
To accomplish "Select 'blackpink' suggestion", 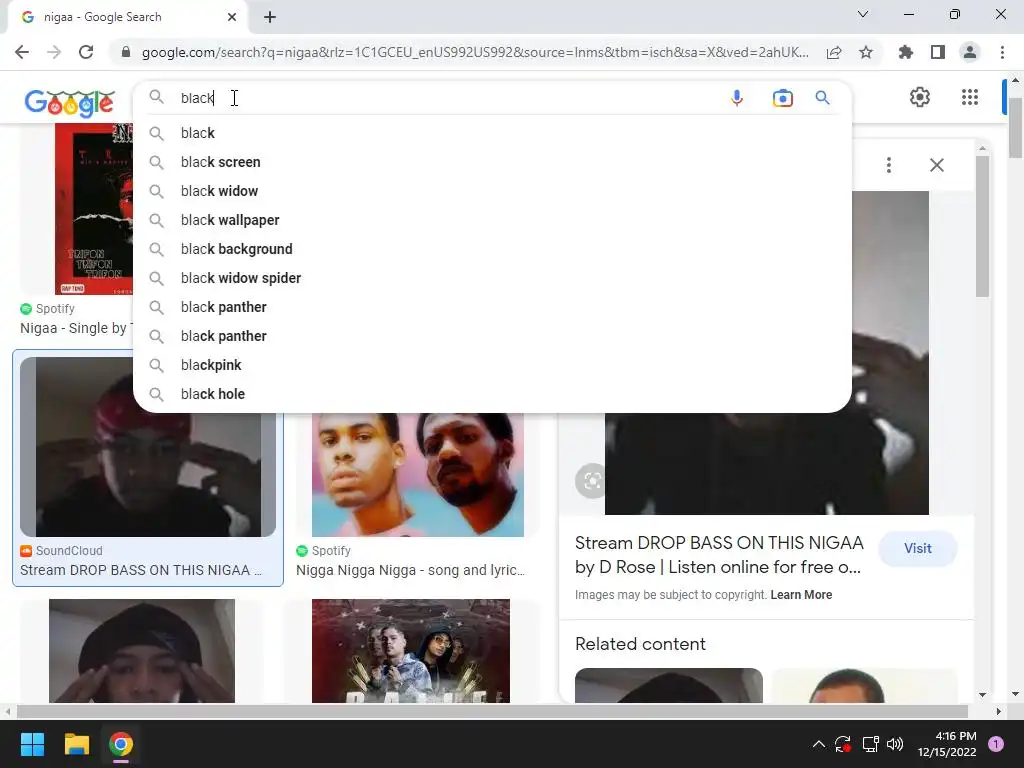I will coord(492,365).
